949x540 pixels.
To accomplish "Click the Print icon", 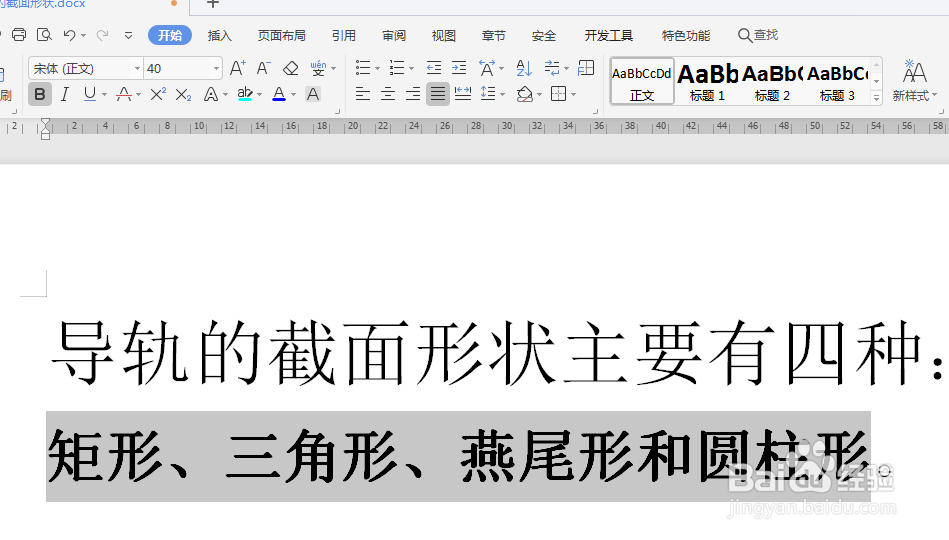I will (x=19, y=35).
